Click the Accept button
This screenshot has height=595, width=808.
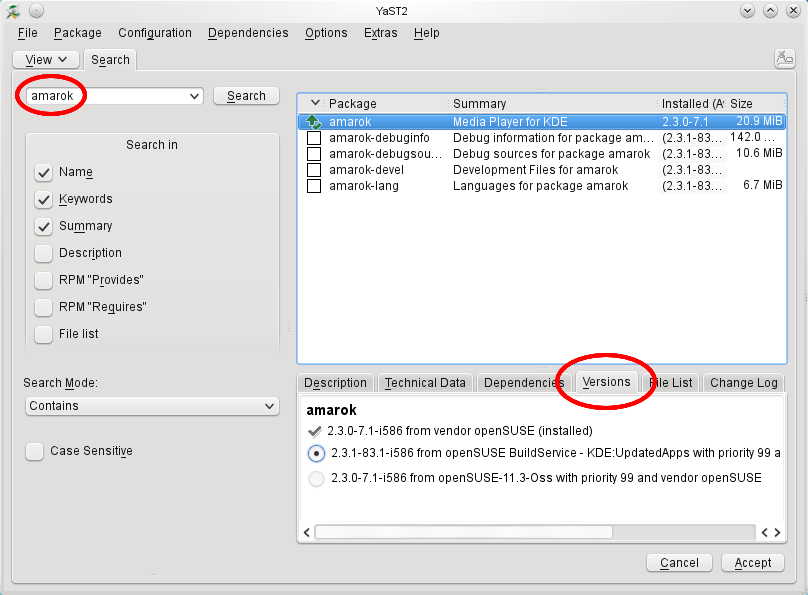pos(752,563)
